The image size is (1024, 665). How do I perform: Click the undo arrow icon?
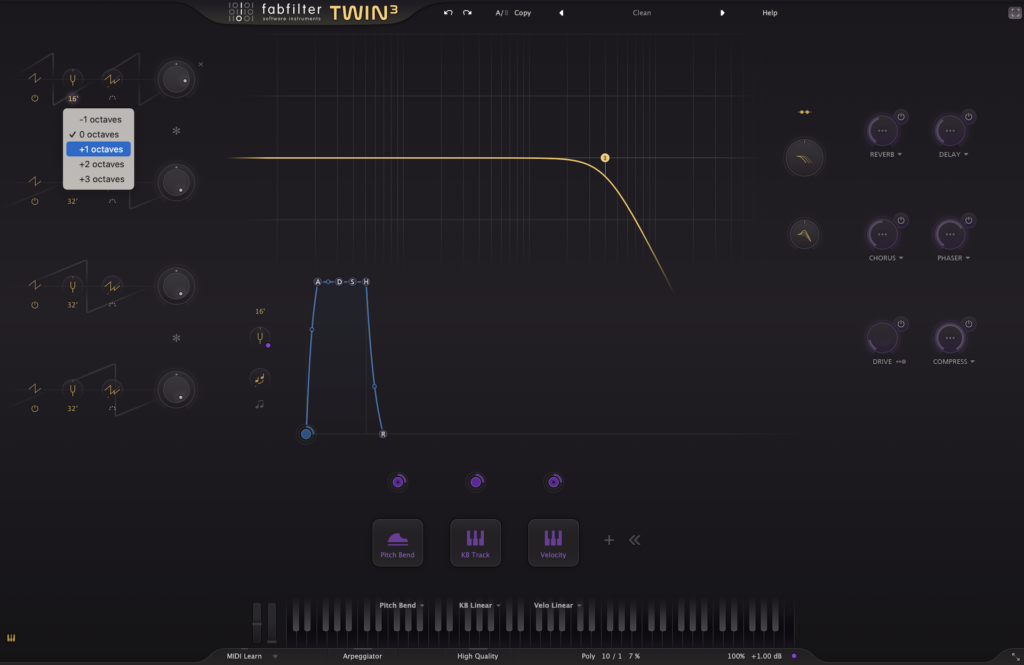(x=448, y=13)
